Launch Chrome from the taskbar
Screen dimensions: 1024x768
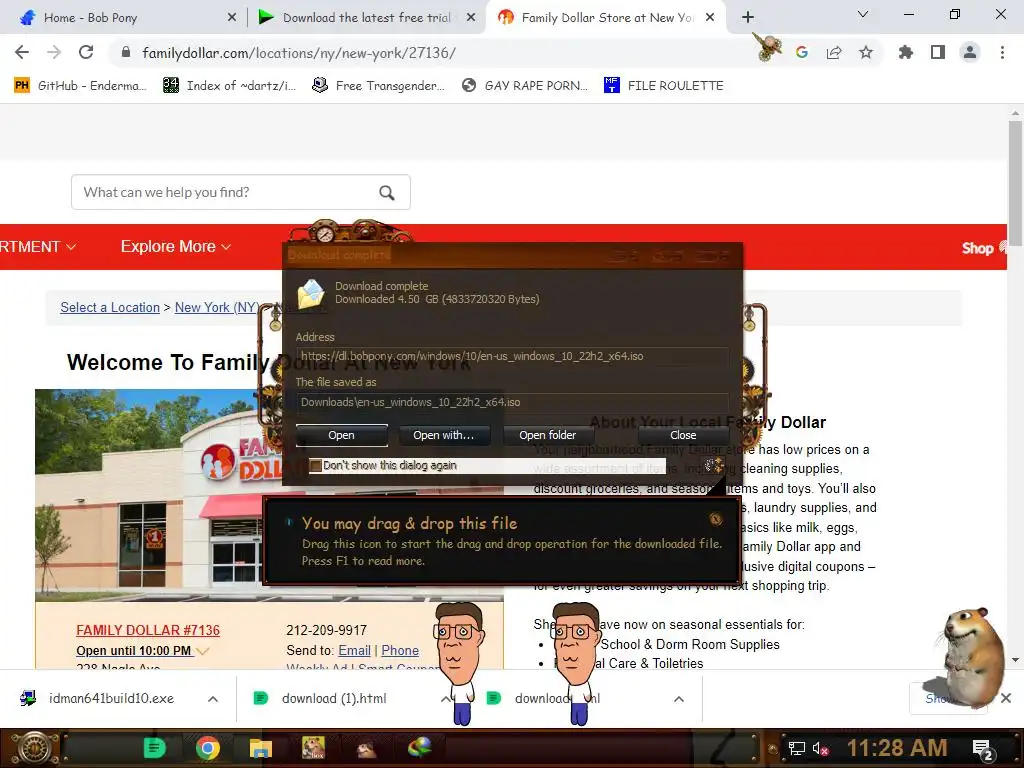point(208,748)
